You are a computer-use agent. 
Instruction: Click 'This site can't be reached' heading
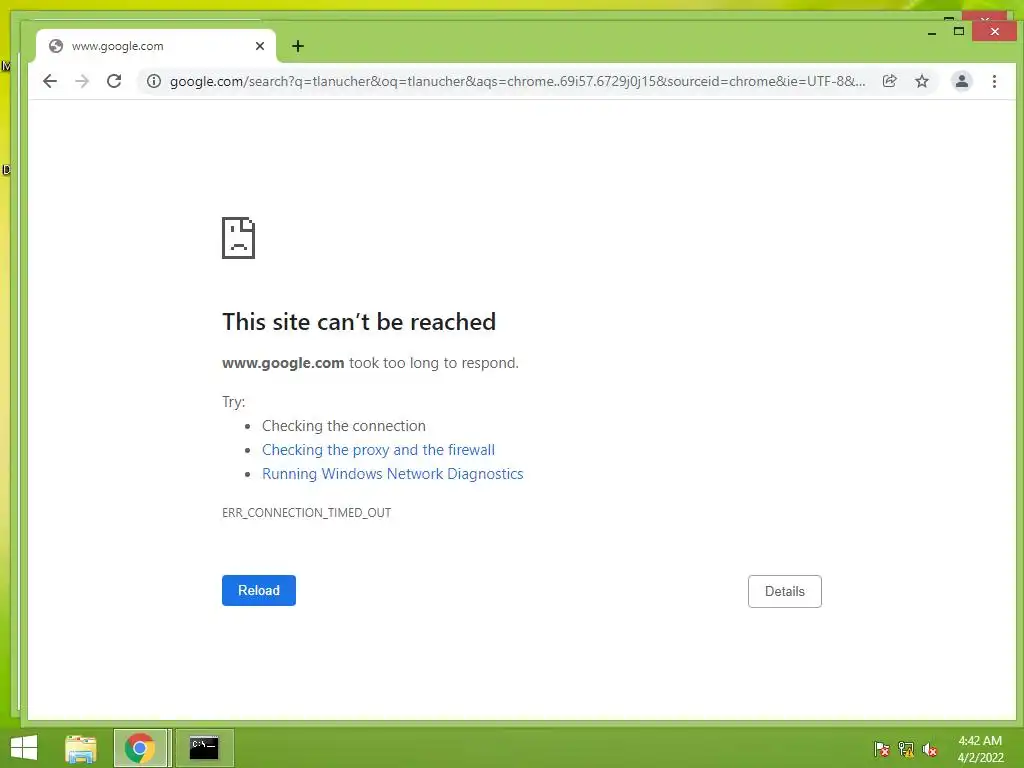(359, 321)
